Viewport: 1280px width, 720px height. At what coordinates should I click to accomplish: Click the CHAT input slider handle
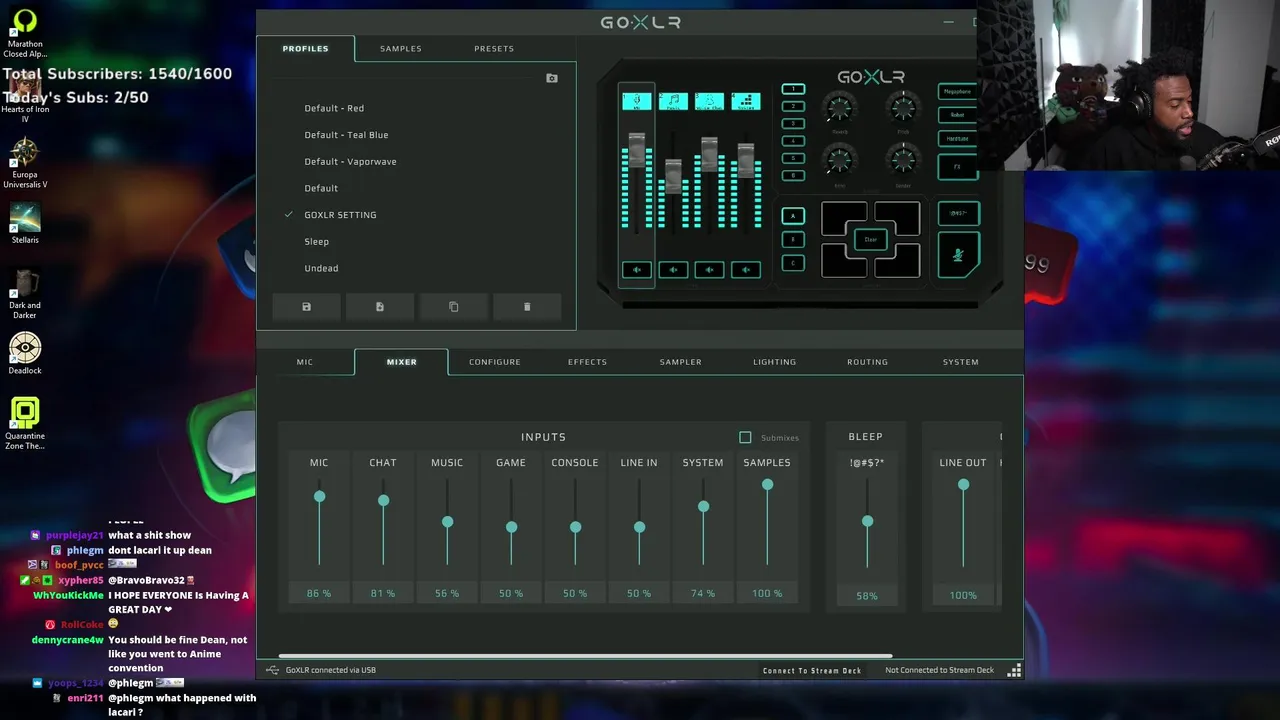coord(383,501)
